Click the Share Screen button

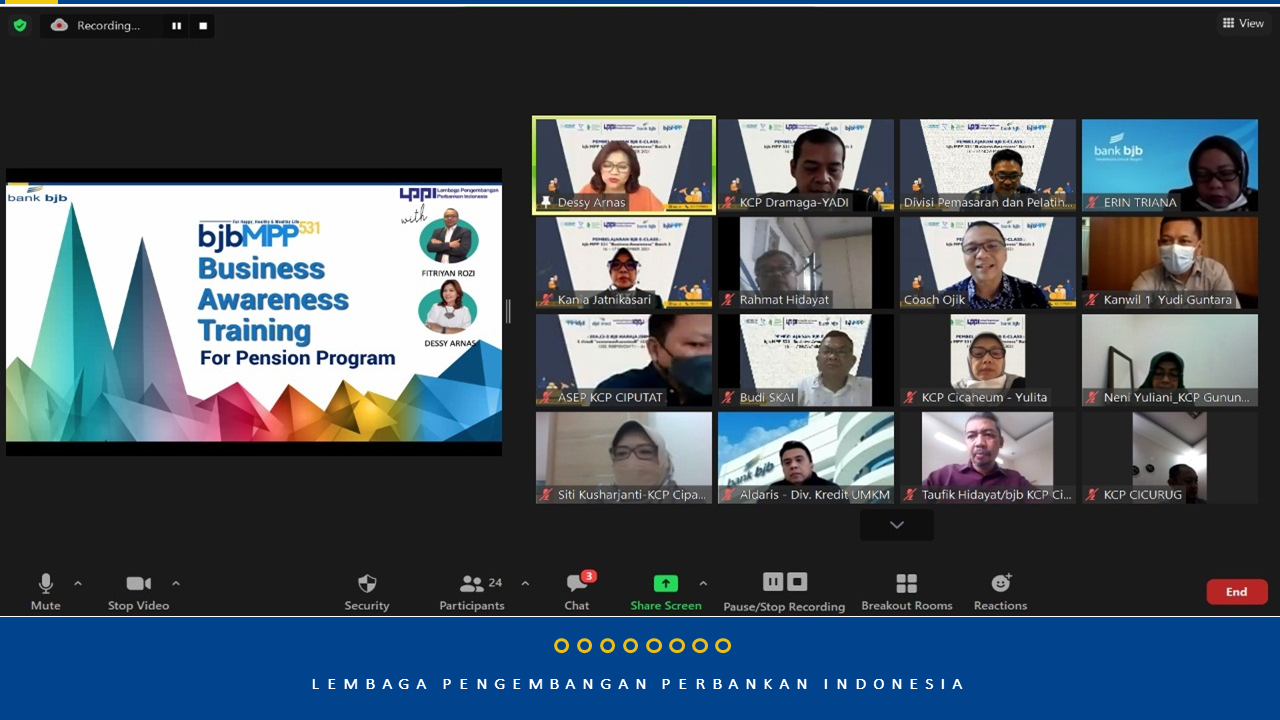click(666, 592)
